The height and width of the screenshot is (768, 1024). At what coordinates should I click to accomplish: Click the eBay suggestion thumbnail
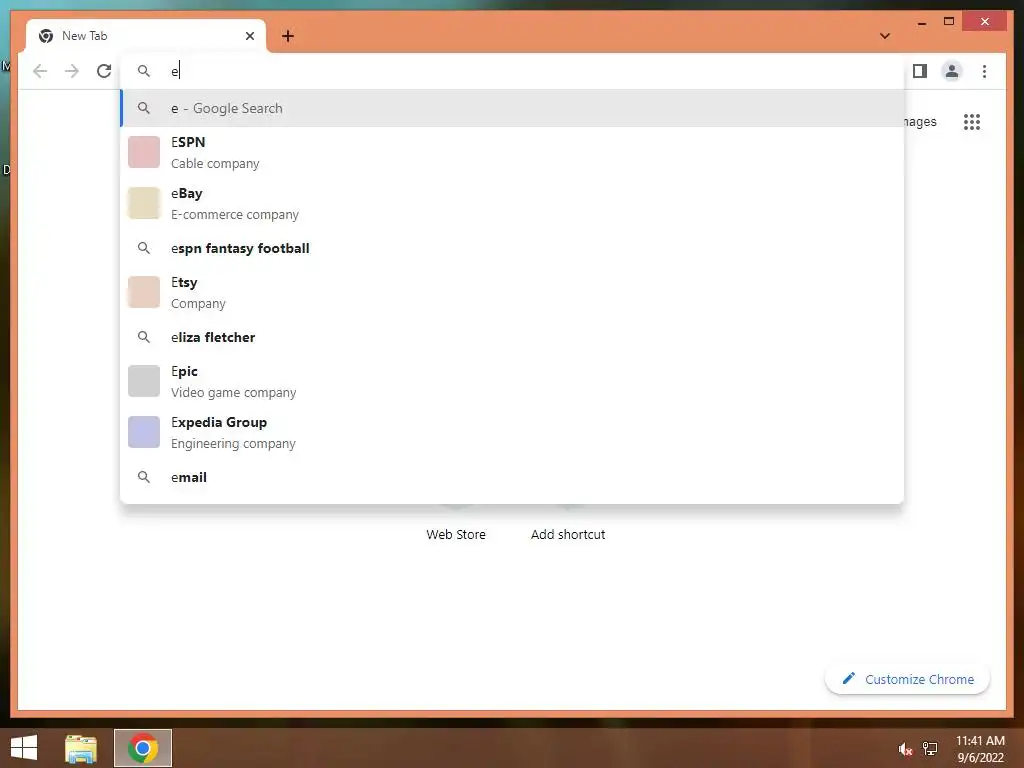144,203
